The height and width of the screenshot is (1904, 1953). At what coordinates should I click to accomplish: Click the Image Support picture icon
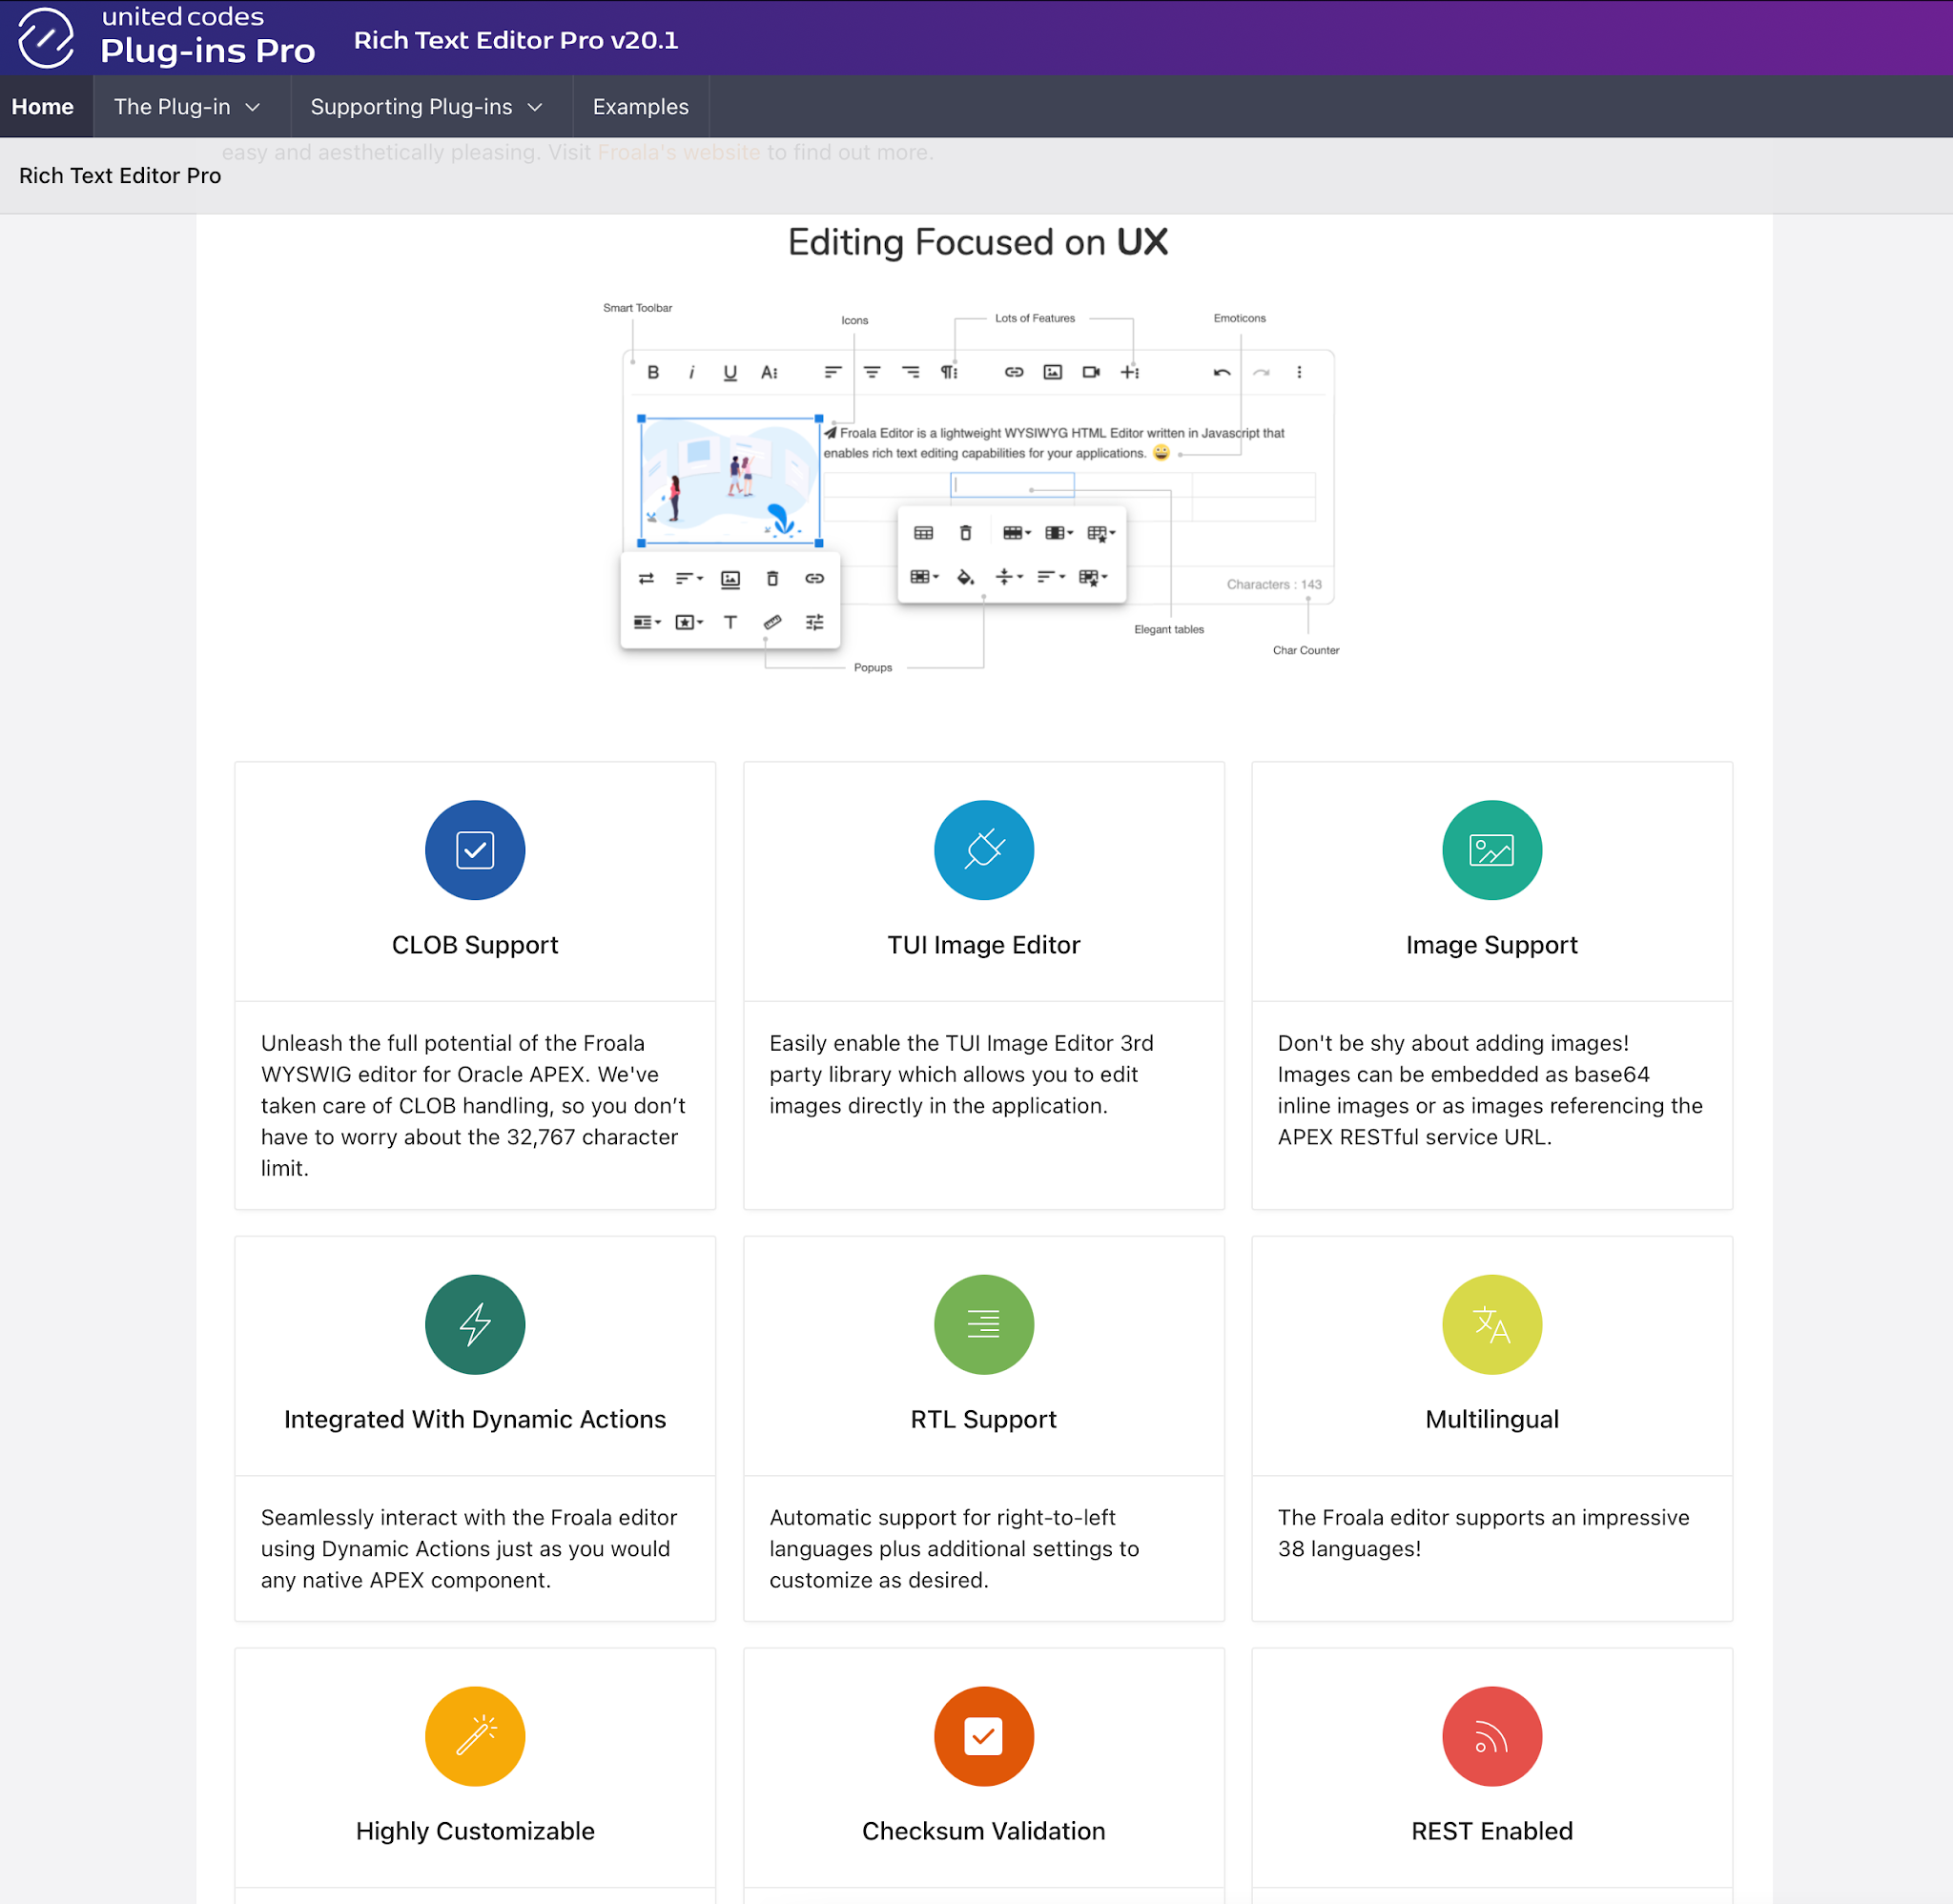point(1491,850)
